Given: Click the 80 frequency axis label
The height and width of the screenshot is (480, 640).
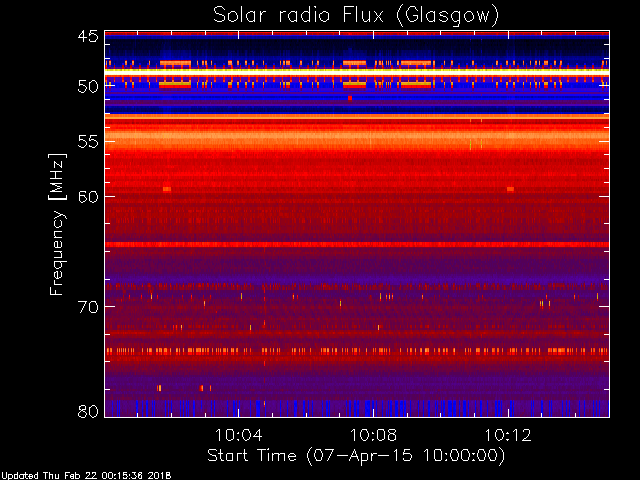Looking at the screenshot, I should [x=88, y=411].
